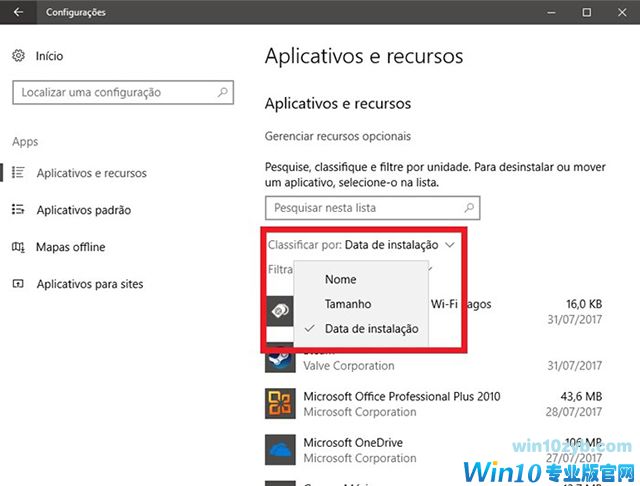Minimize the Configurações window
The image size is (640, 486).
click(x=551, y=12)
